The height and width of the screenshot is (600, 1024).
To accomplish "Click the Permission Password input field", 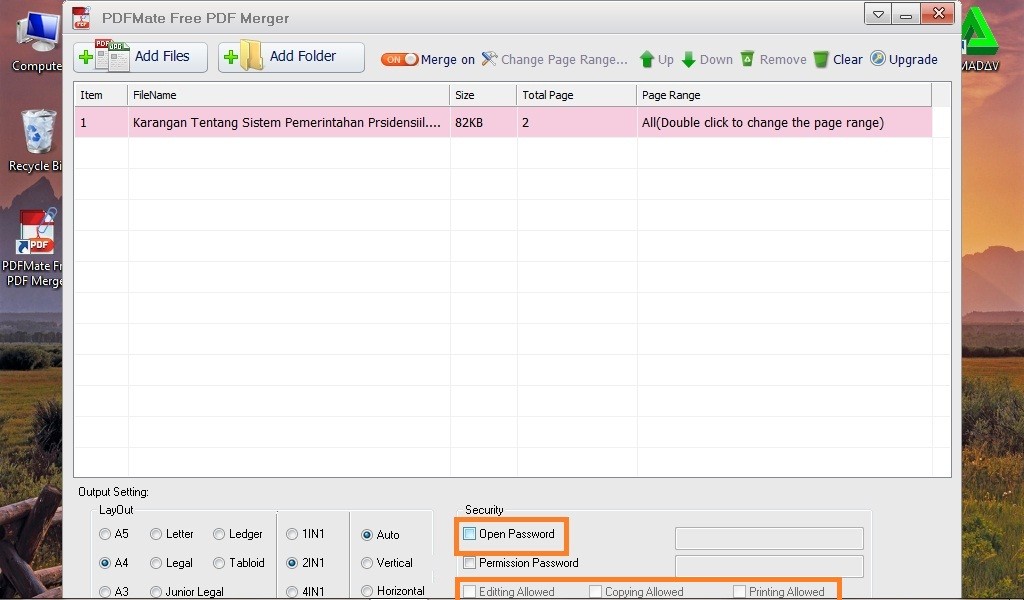I will 769,566.
